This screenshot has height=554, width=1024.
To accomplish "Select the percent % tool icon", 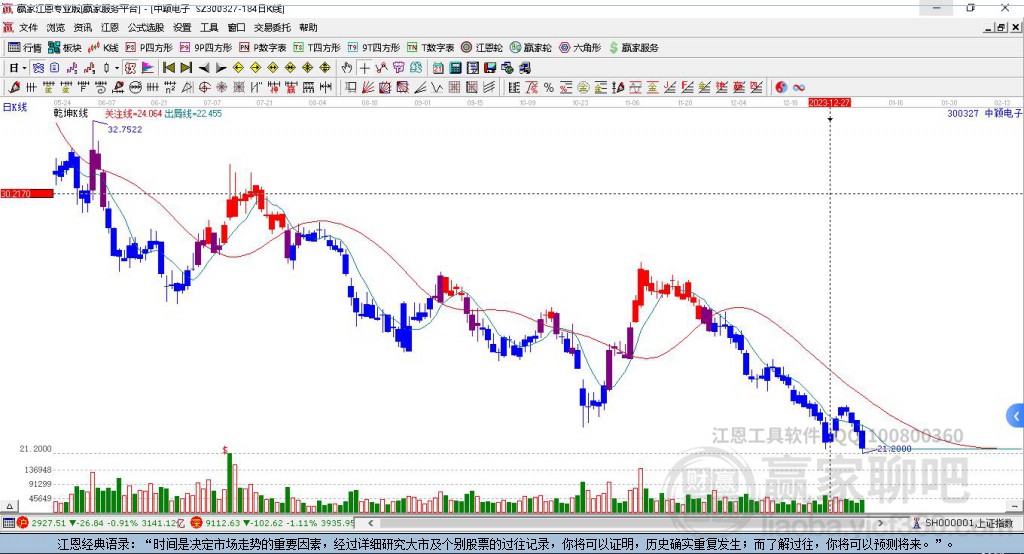I will [x=549, y=88].
